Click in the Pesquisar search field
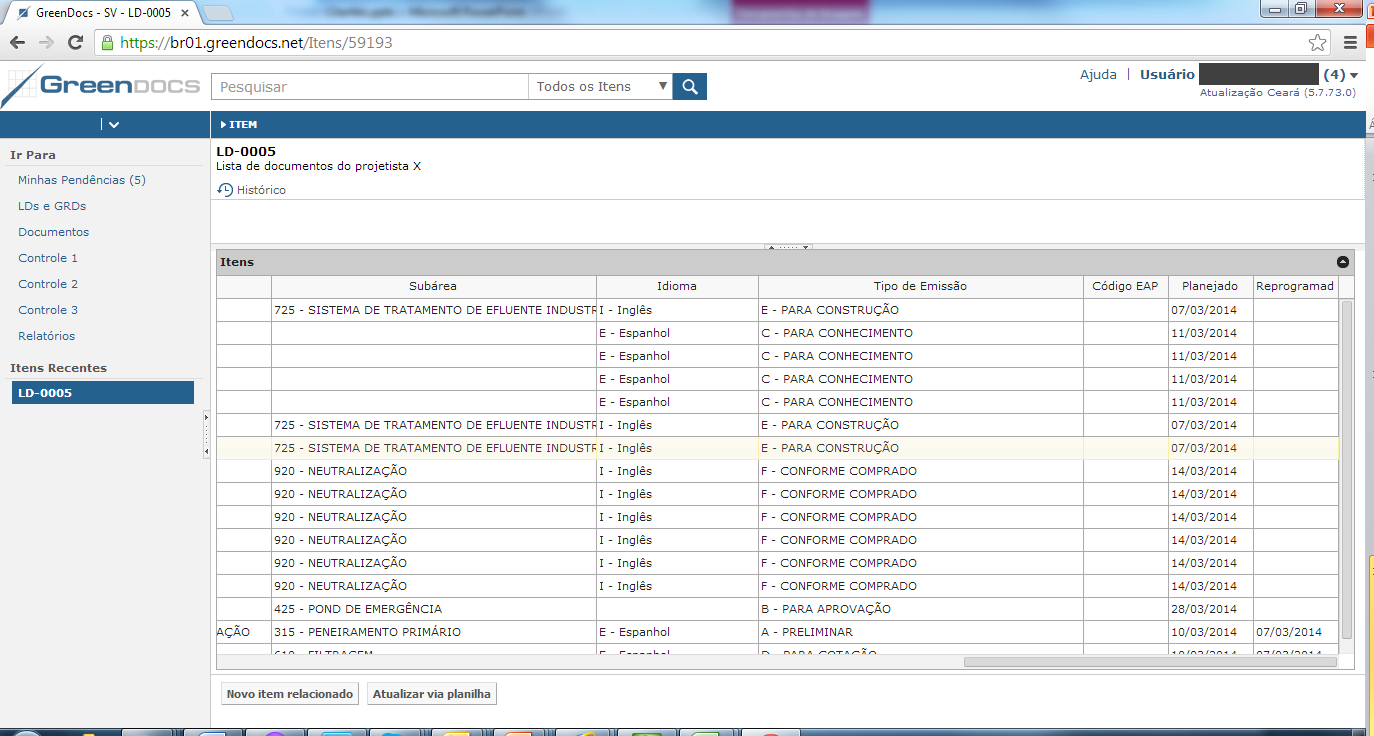1374x736 pixels. (x=370, y=87)
